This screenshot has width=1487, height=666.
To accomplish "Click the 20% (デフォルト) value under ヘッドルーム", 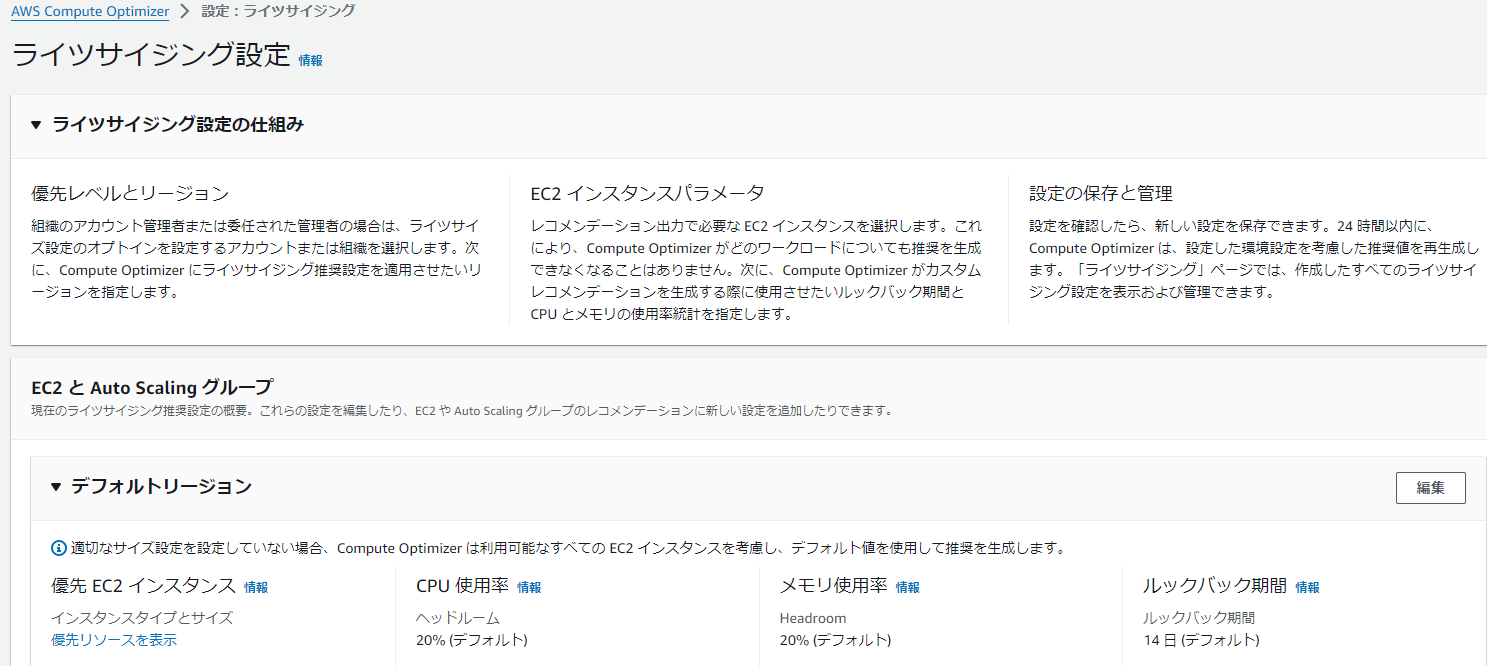I will click(x=472, y=640).
